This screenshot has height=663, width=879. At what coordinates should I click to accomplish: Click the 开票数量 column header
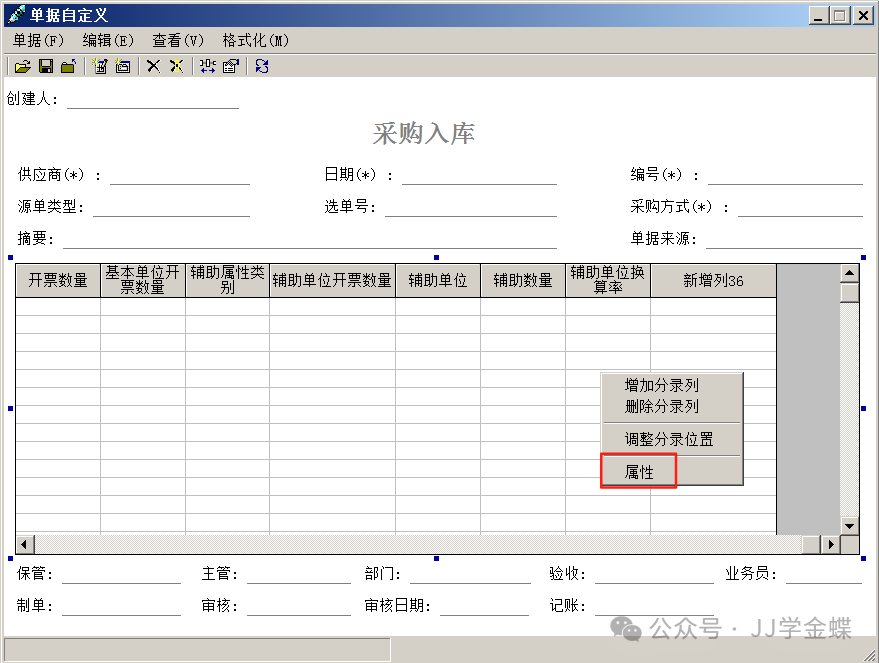(x=58, y=281)
